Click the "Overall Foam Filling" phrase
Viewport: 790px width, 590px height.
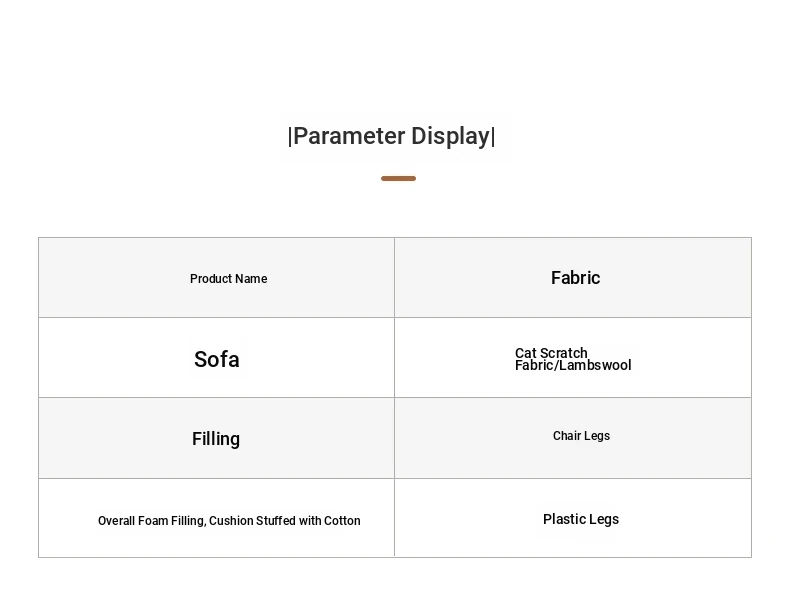(x=151, y=521)
